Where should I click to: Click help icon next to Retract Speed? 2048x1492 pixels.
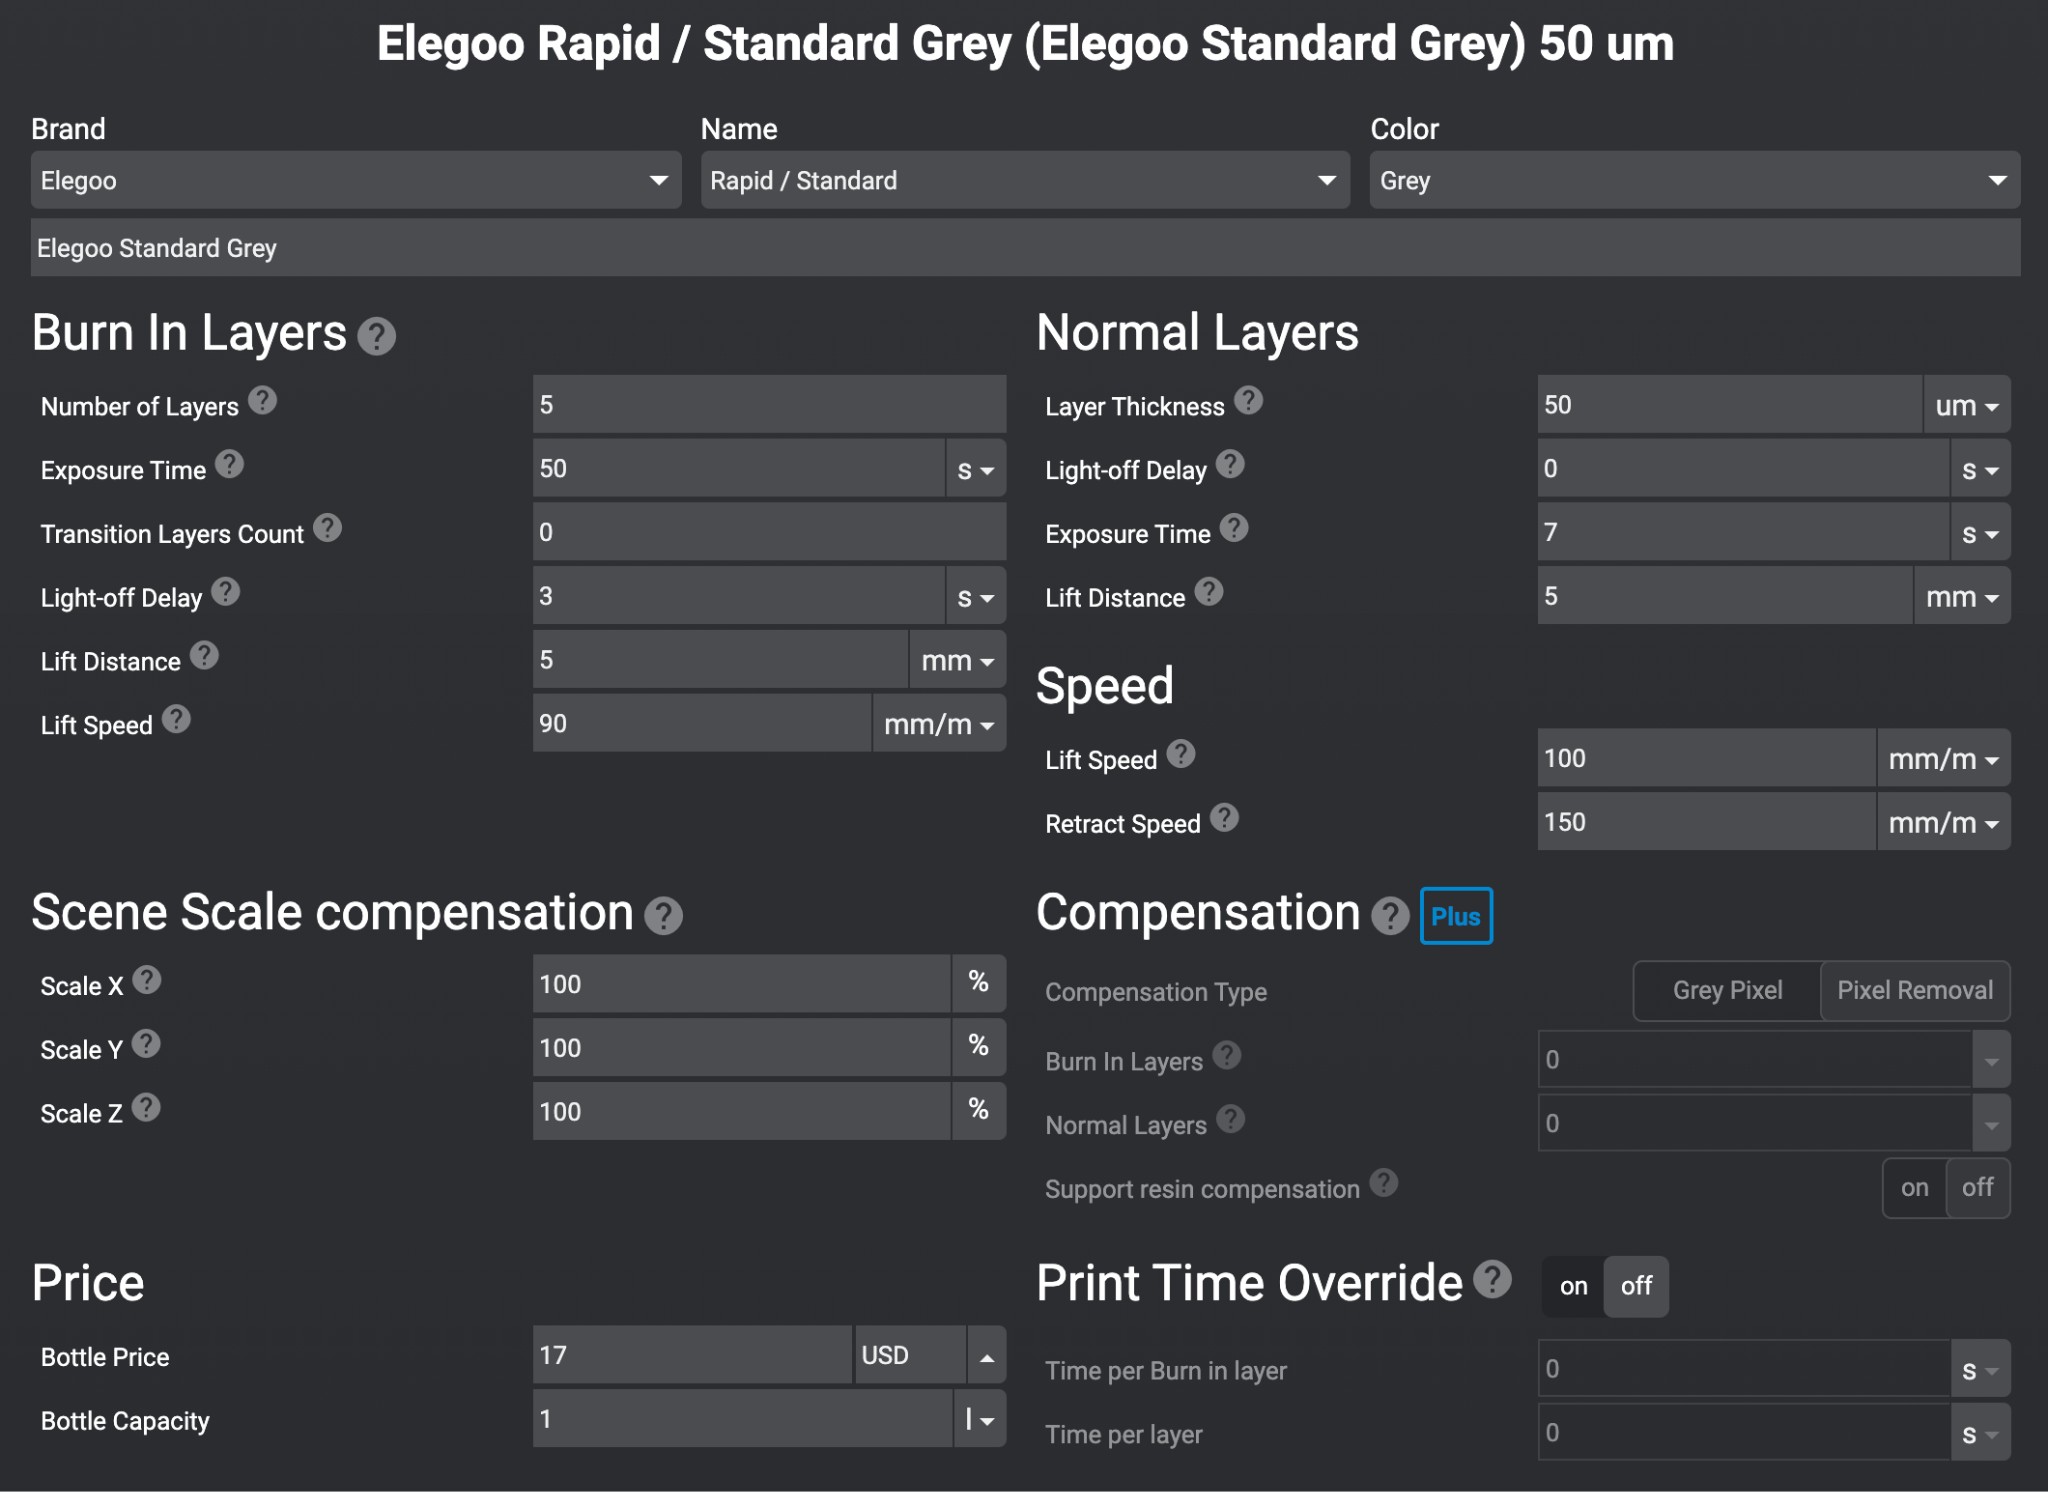(x=1224, y=818)
